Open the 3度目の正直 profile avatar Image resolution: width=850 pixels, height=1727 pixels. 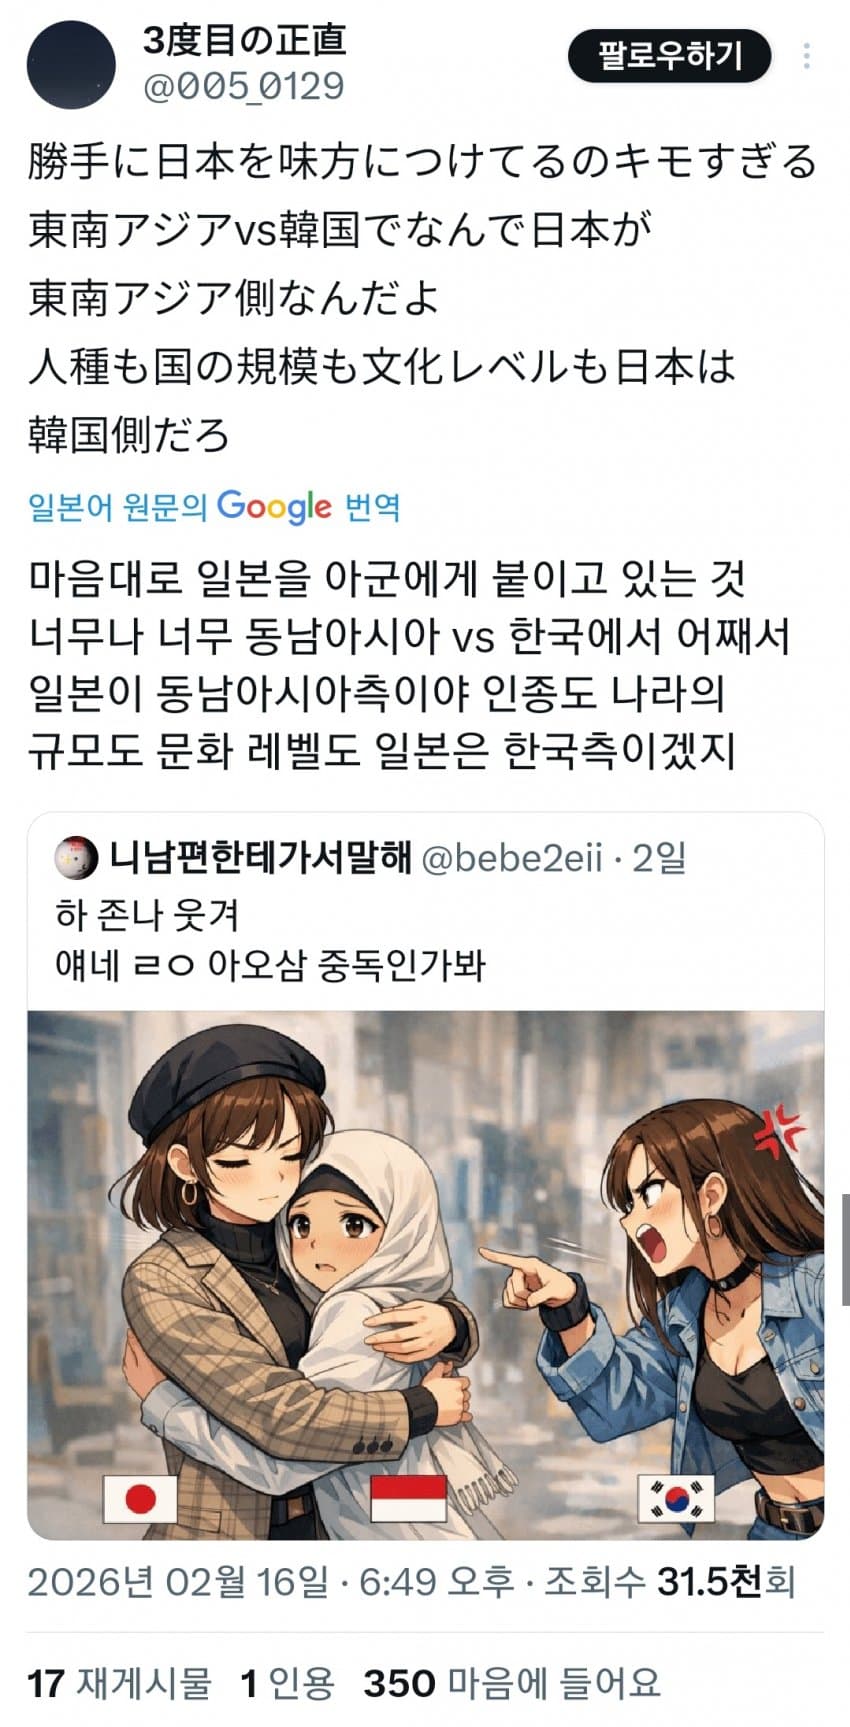(x=71, y=64)
